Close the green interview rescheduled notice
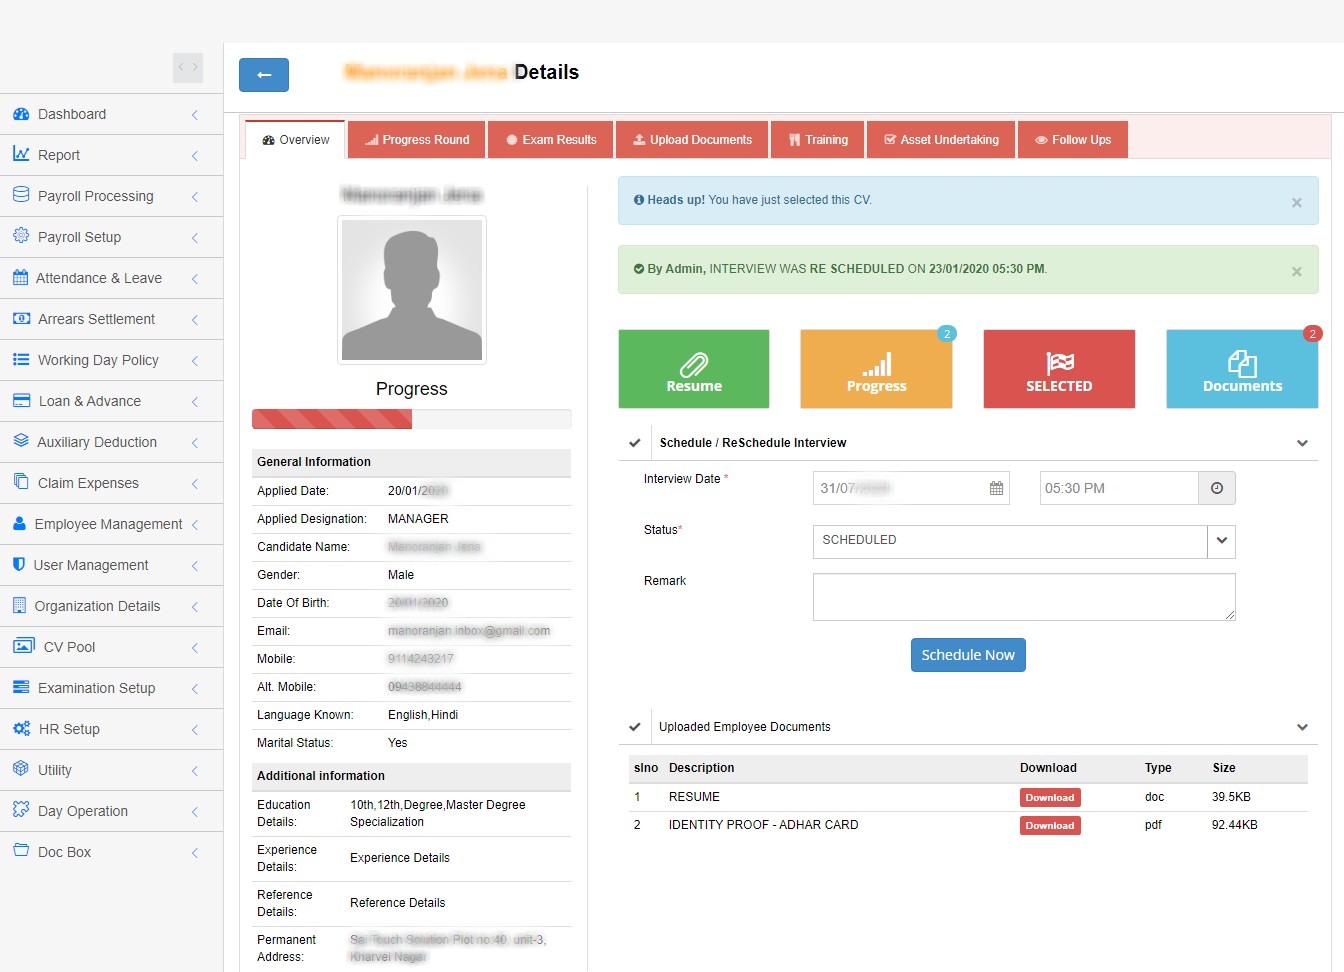The image size is (1344, 972). point(1297,271)
